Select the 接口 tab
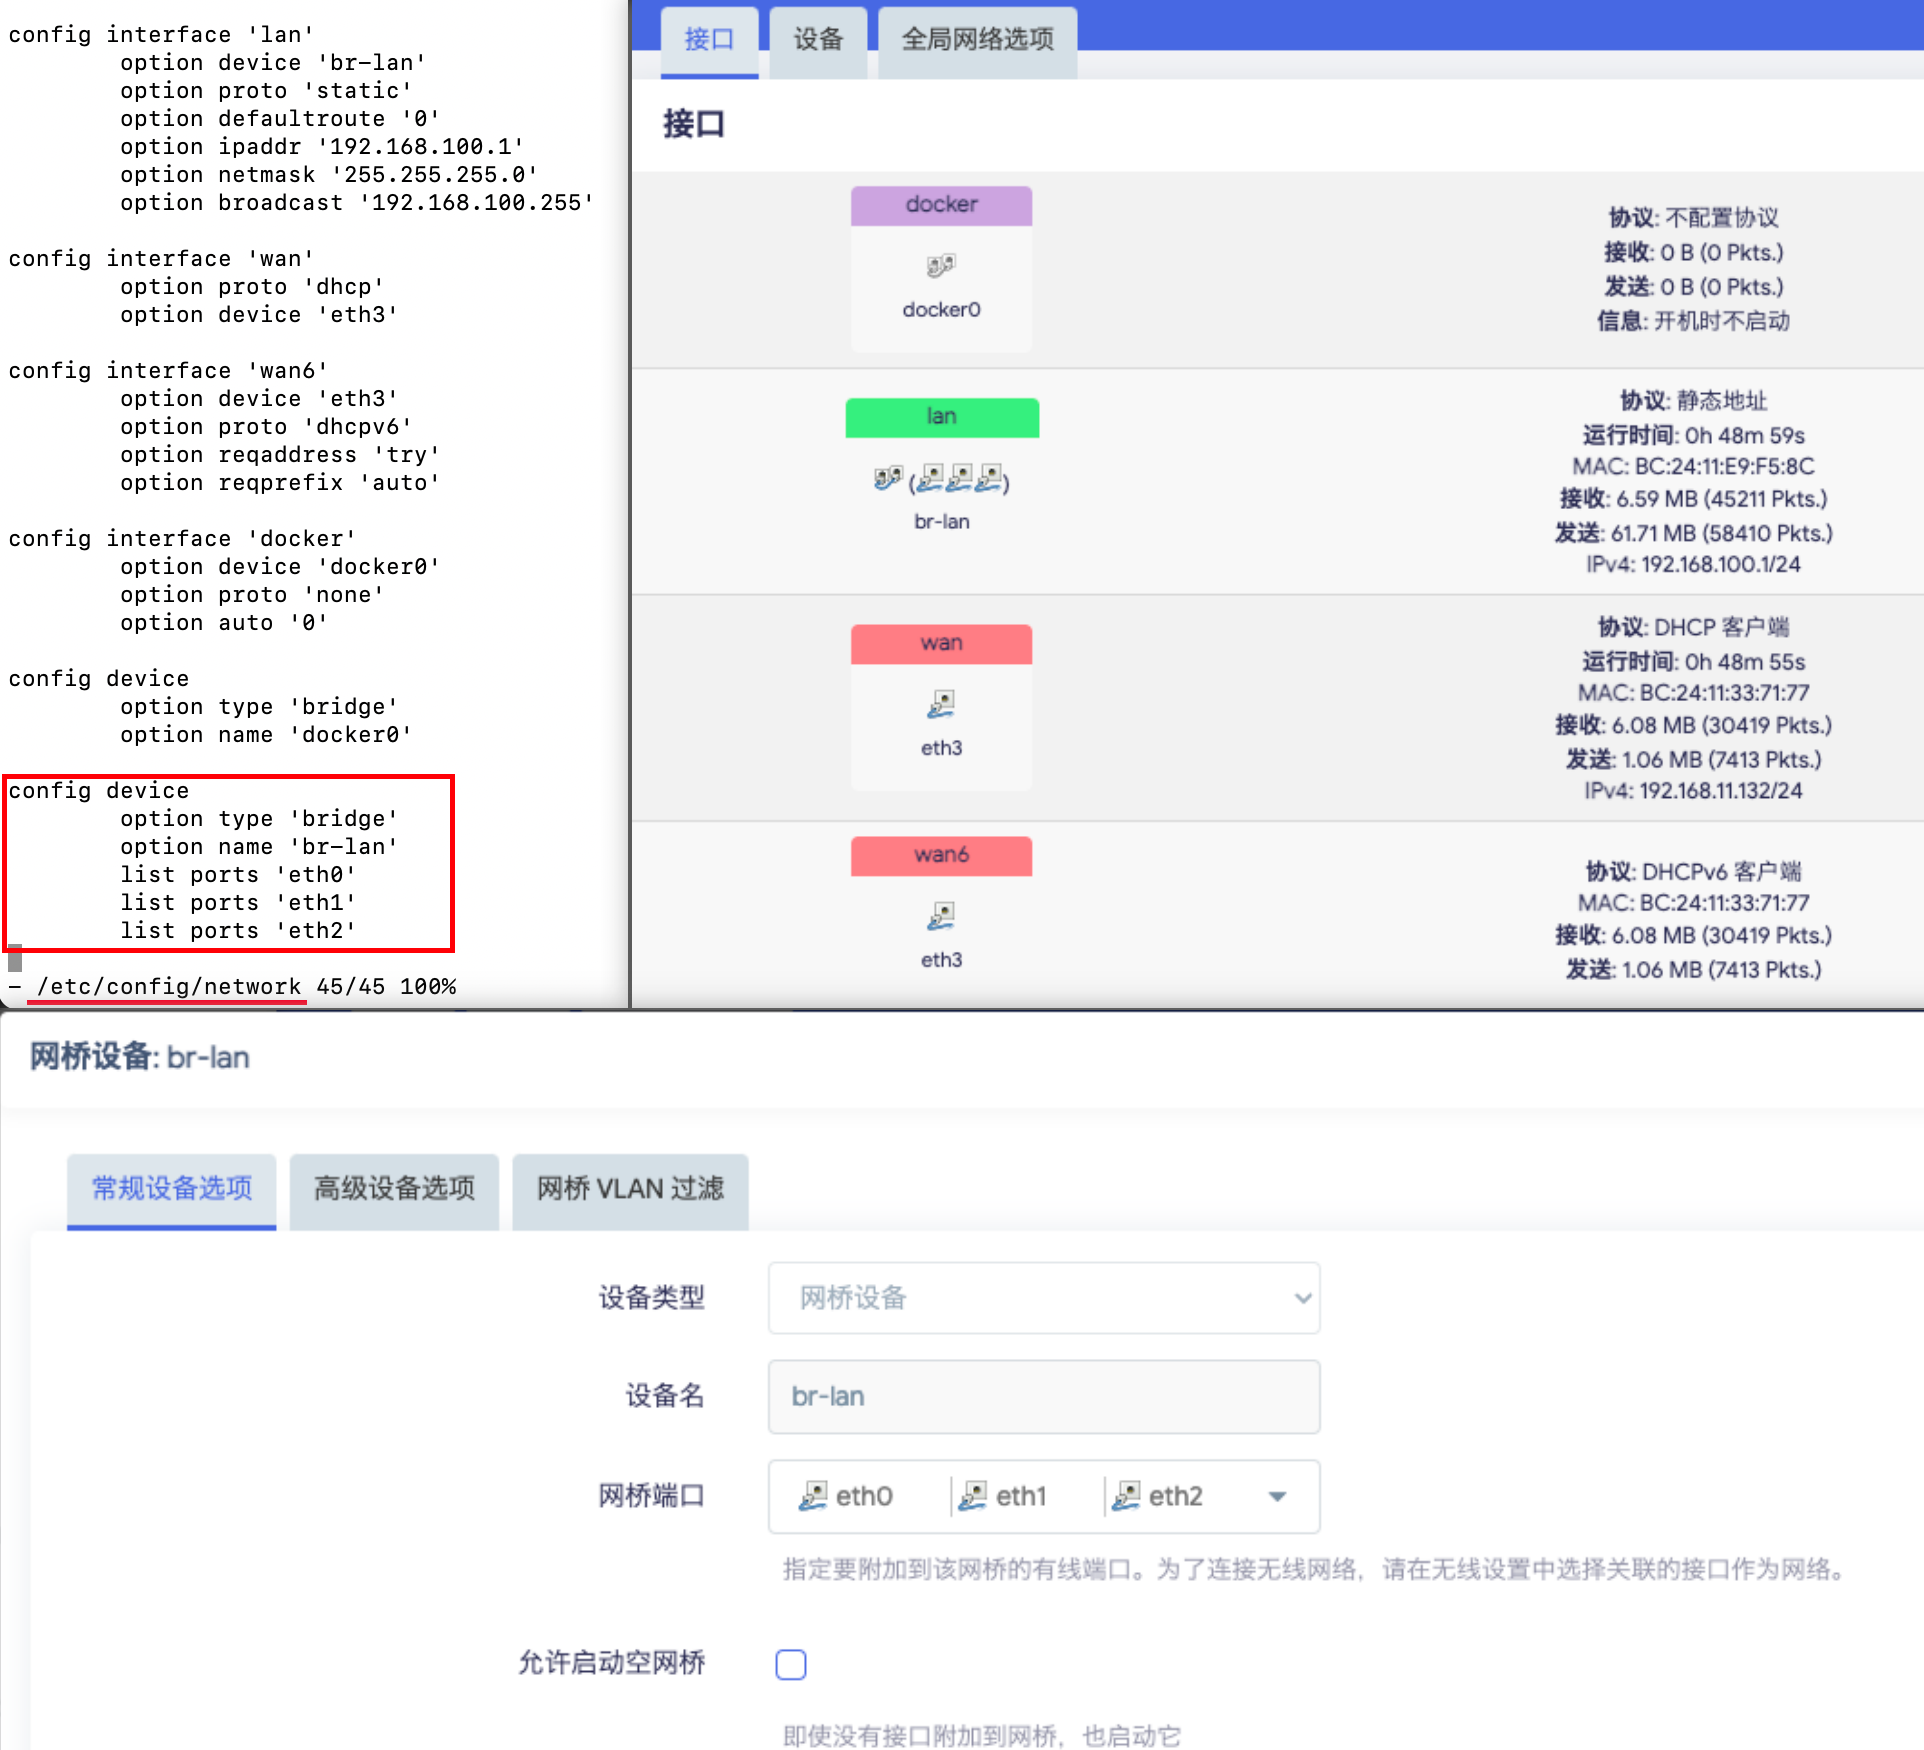 point(709,40)
